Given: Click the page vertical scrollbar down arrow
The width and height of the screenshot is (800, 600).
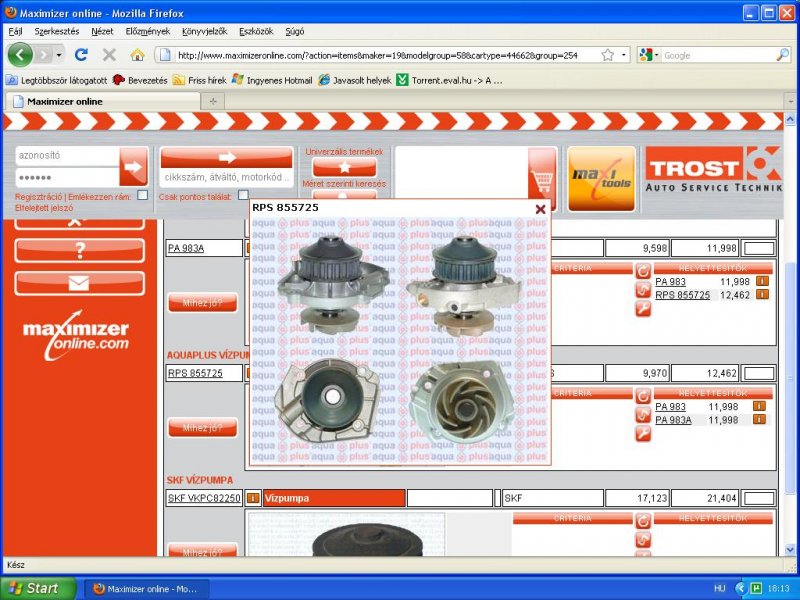Looking at the screenshot, I should click(790, 549).
